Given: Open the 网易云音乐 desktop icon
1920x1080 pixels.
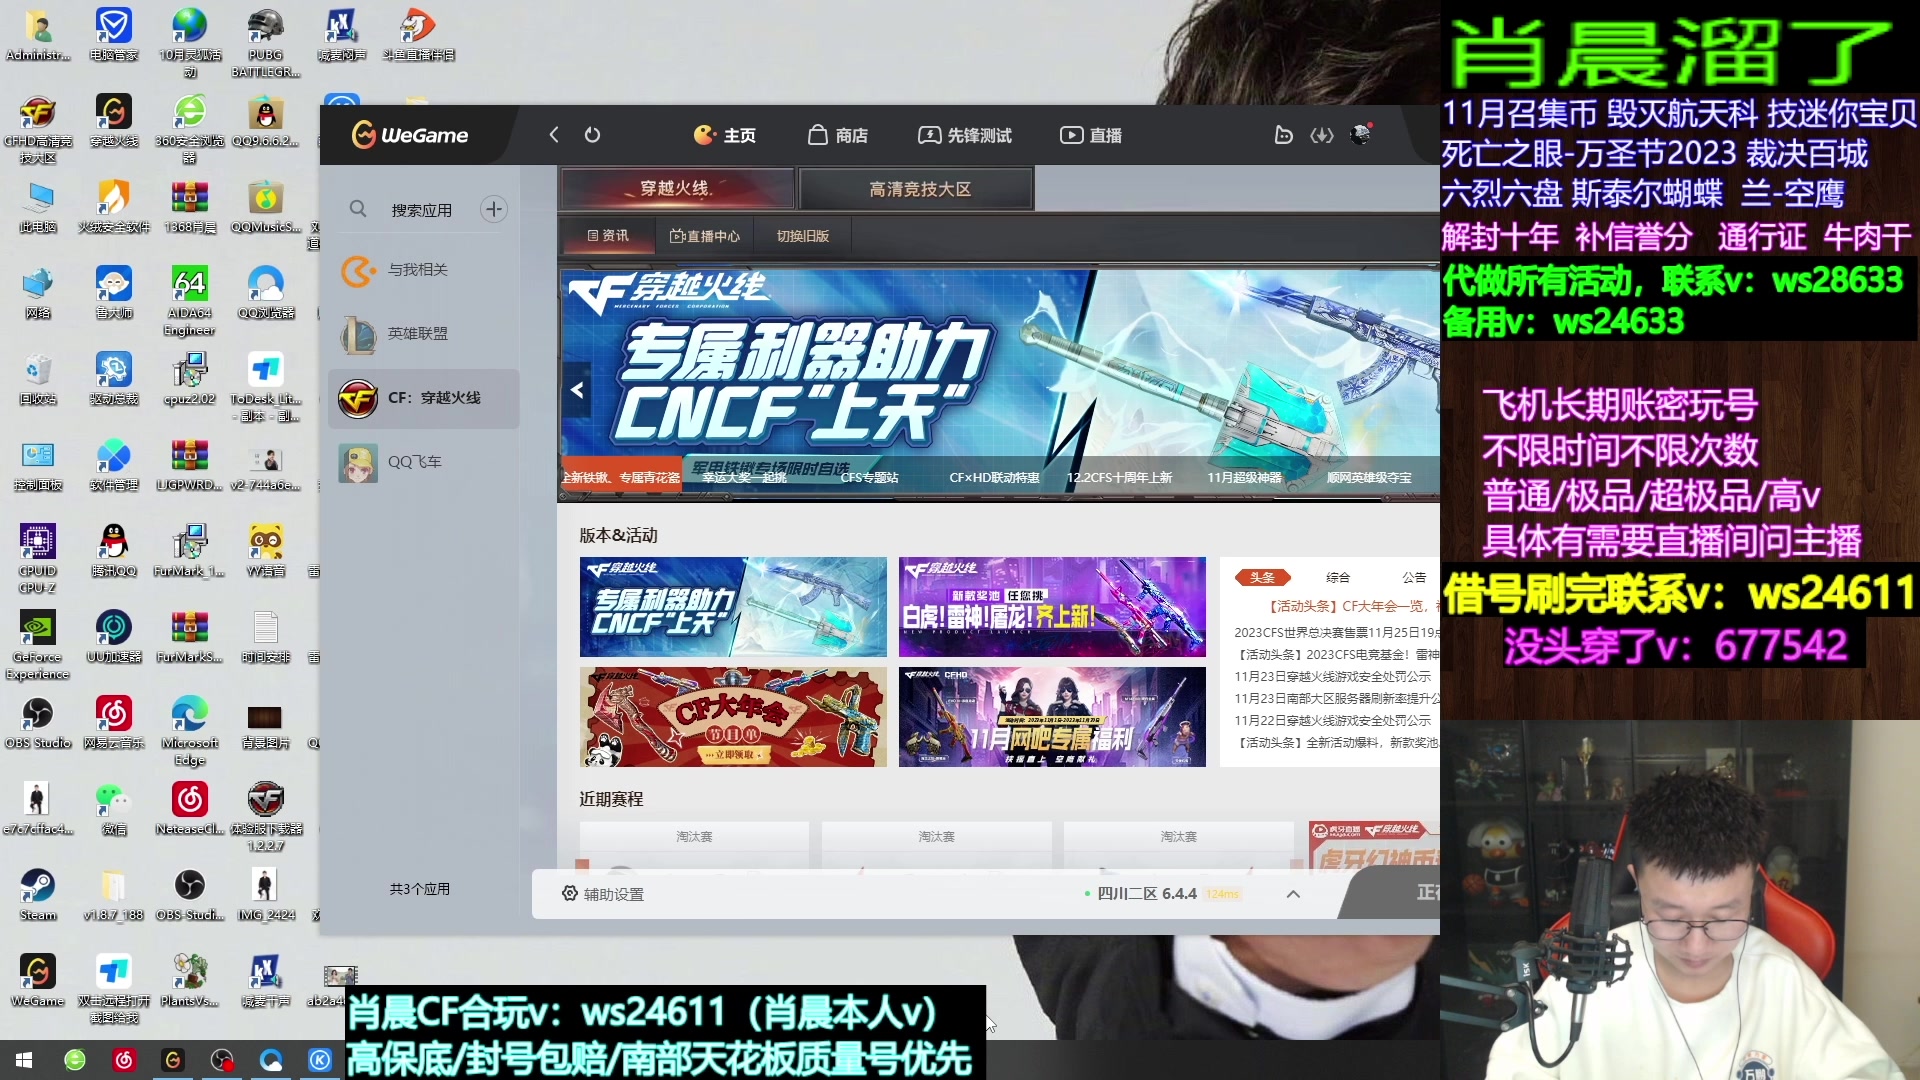Looking at the screenshot, I should (x=113, y=723).
